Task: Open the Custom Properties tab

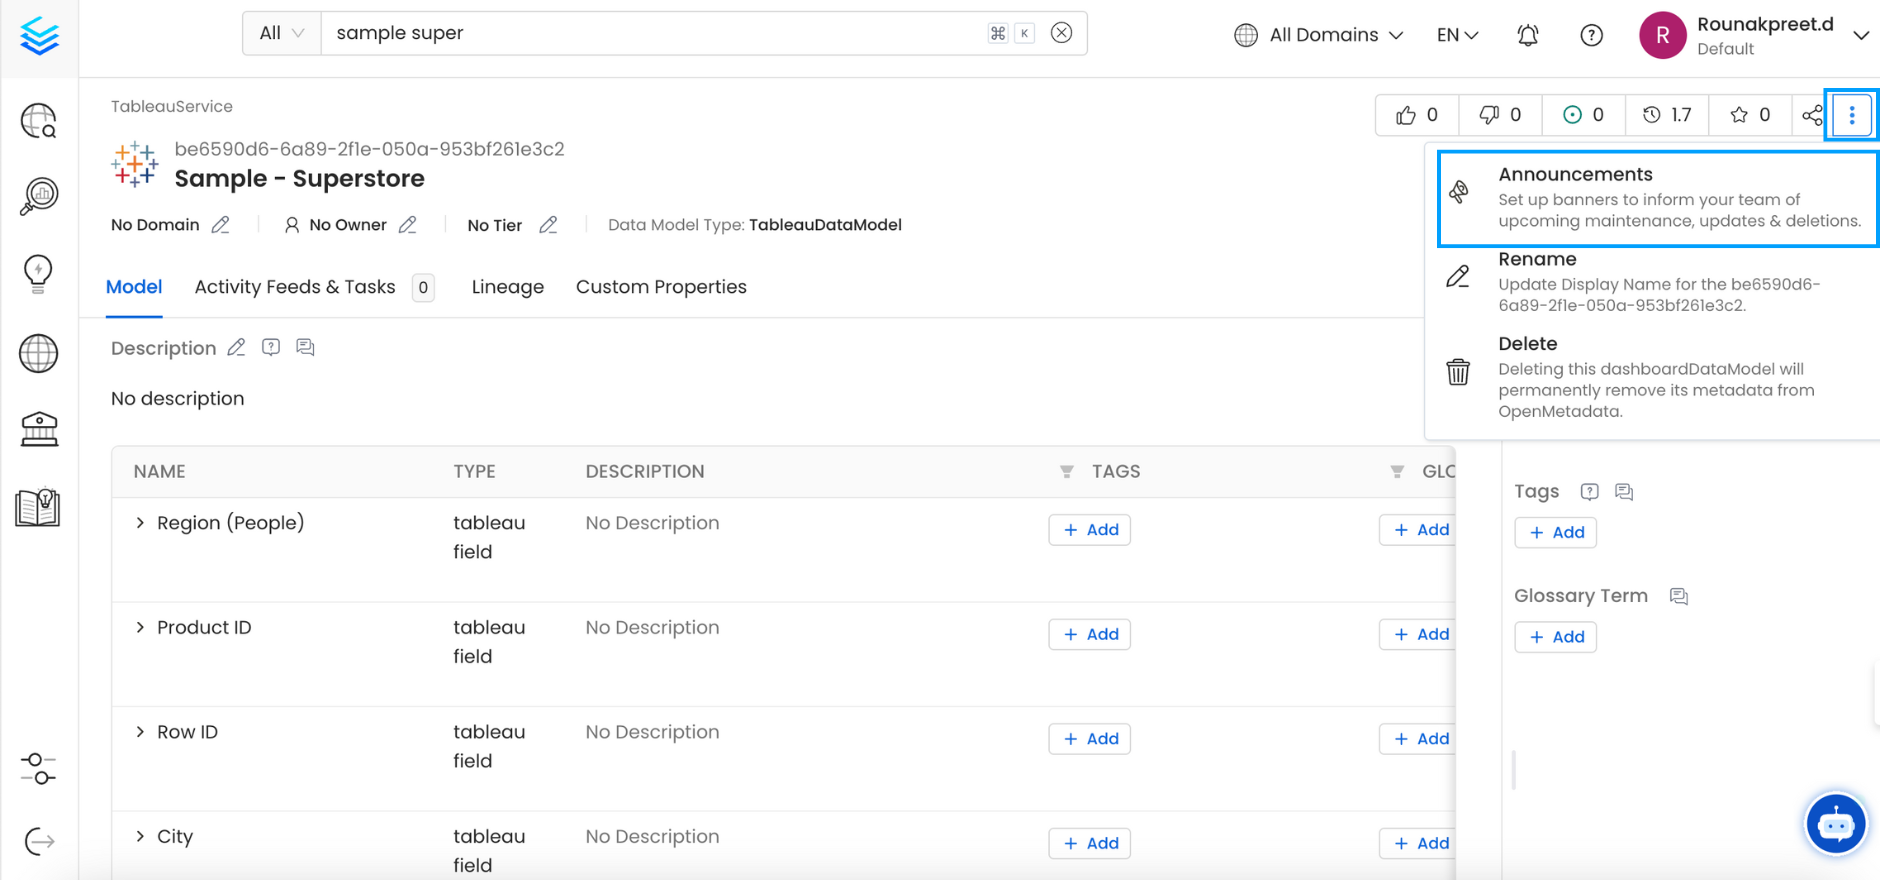Action: coord(661,287)
